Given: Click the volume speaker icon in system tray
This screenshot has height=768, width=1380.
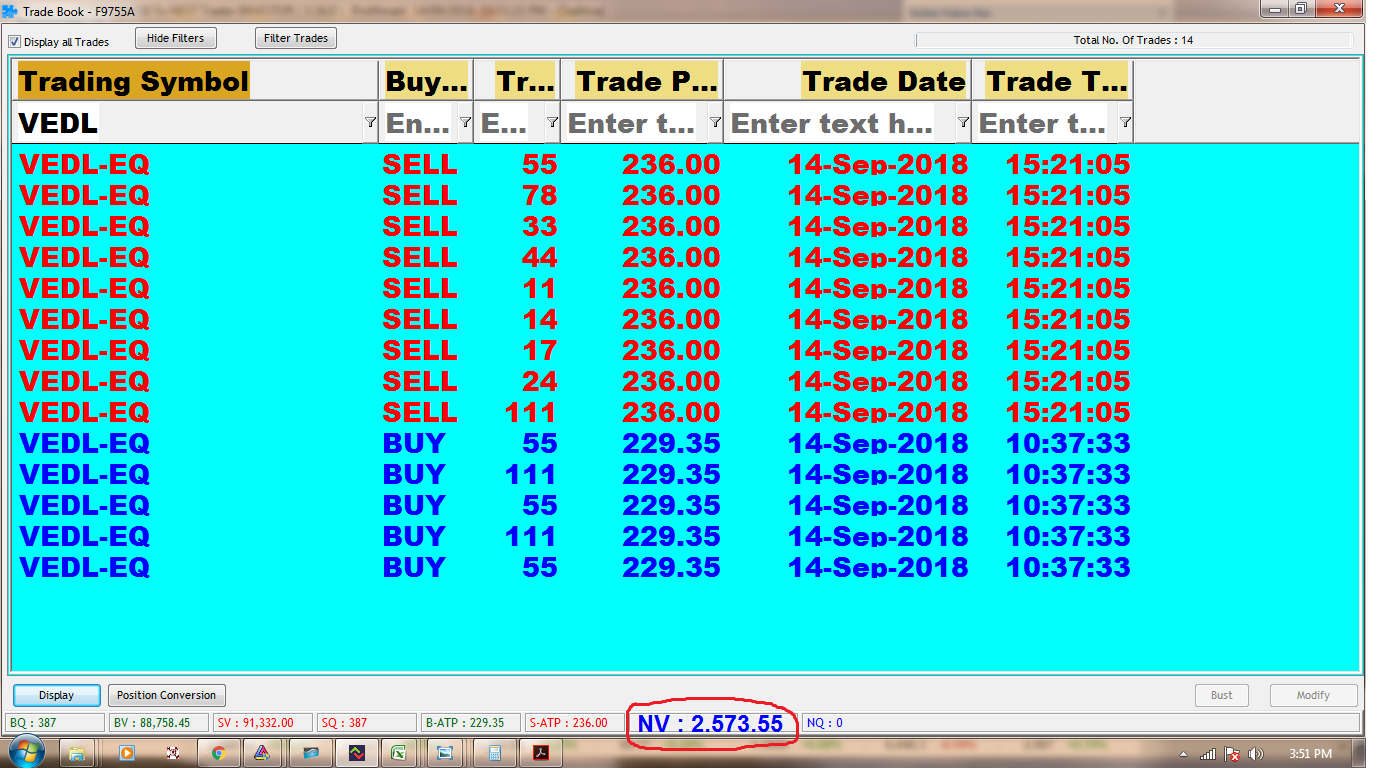Looking at the screenshot, I should pyautogui.click(x=1256, y=754).
